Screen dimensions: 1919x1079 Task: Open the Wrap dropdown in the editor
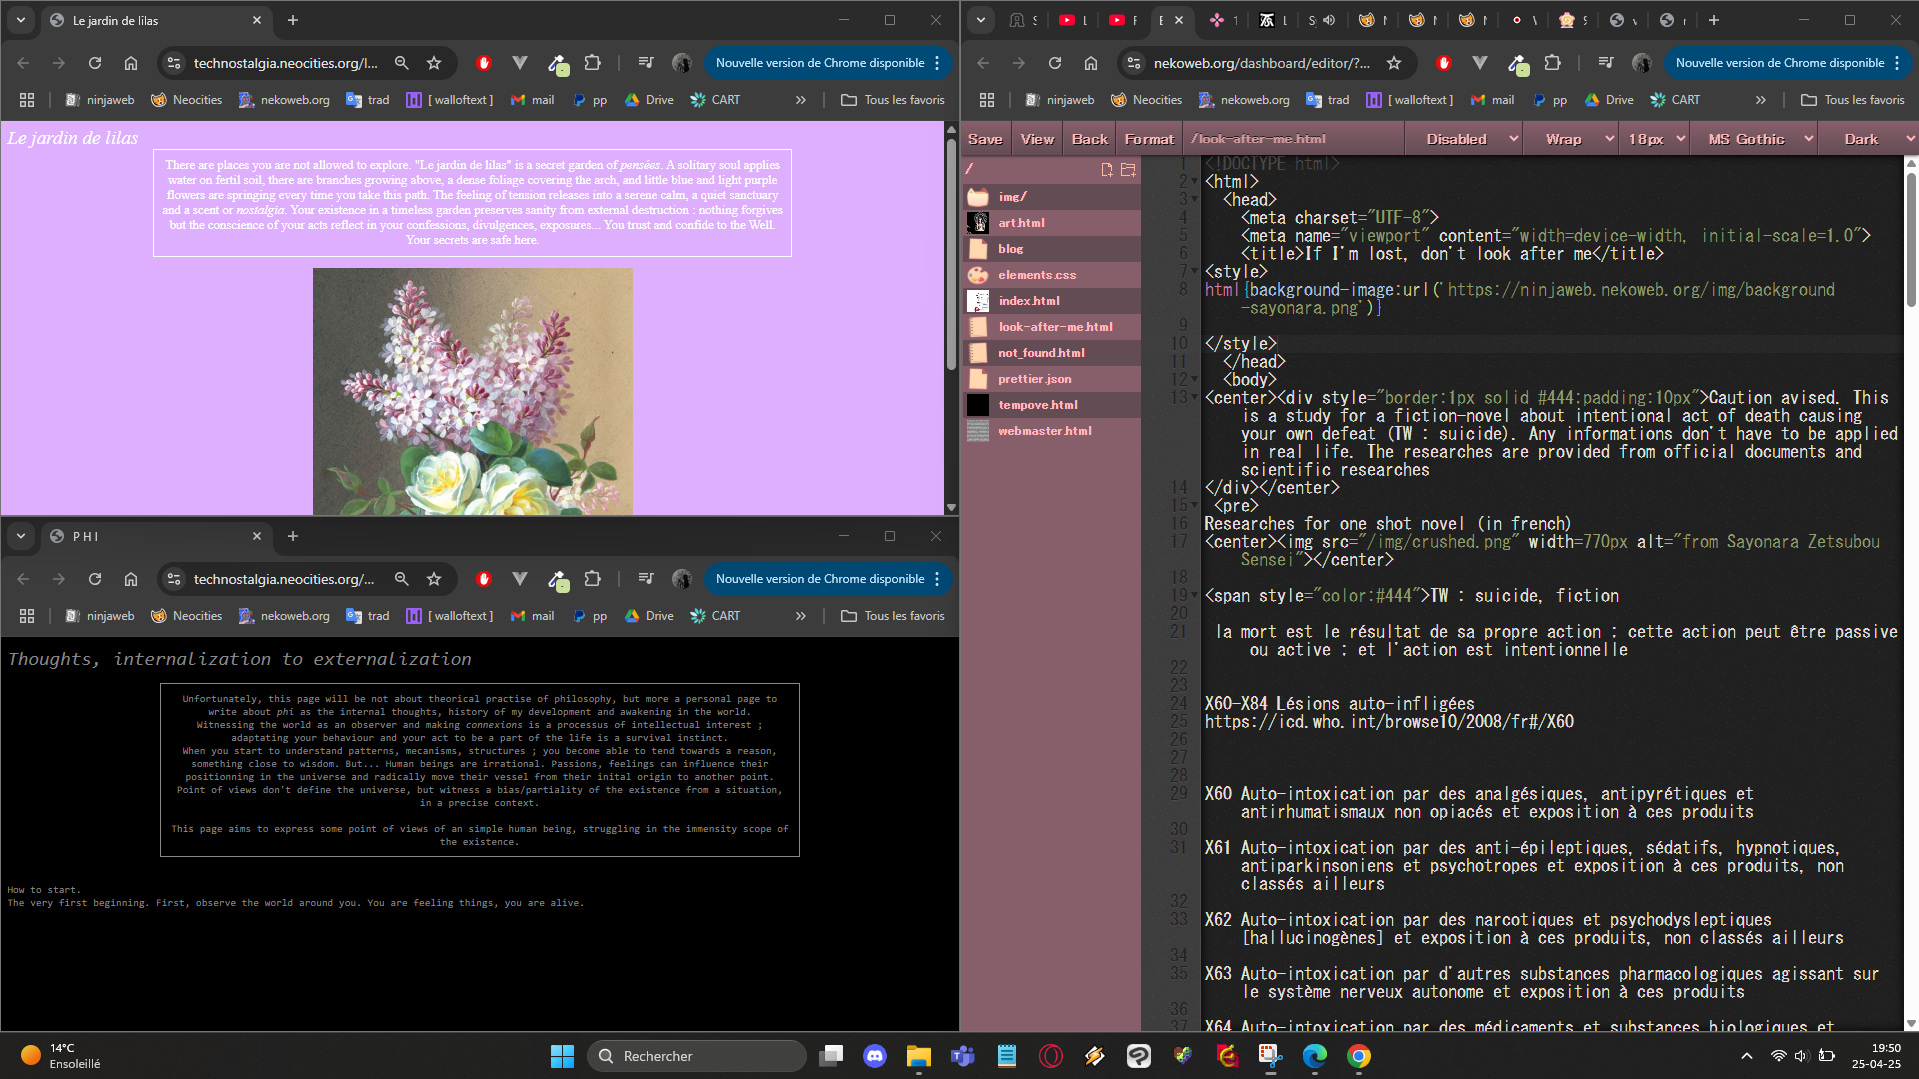pos(1572,139)
